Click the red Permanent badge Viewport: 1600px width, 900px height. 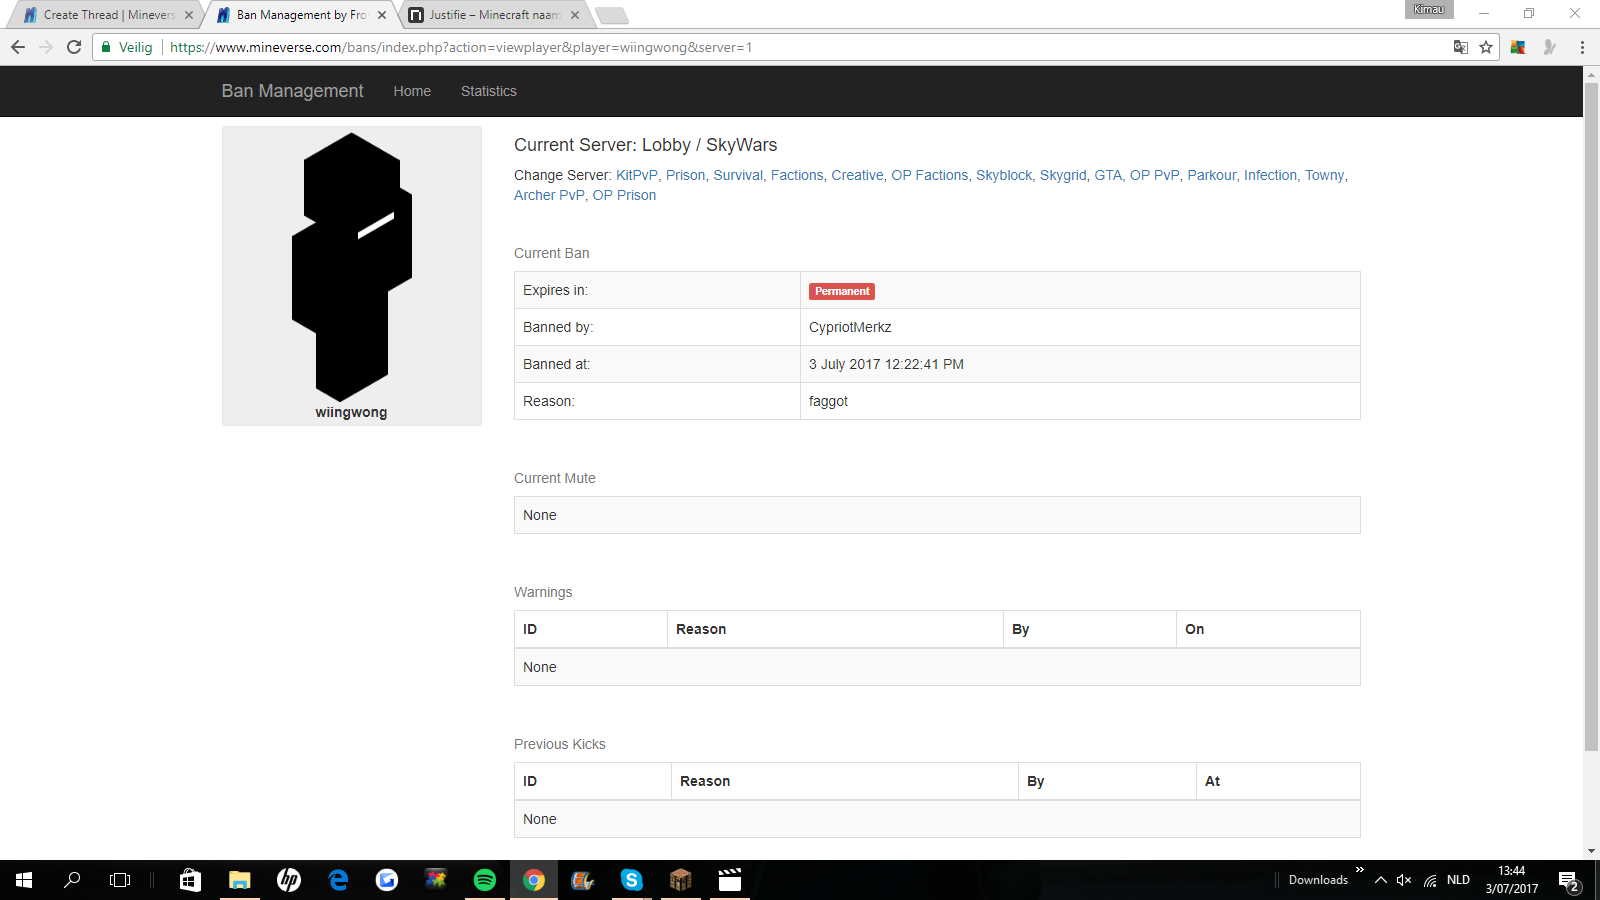(x=842, y=291)
